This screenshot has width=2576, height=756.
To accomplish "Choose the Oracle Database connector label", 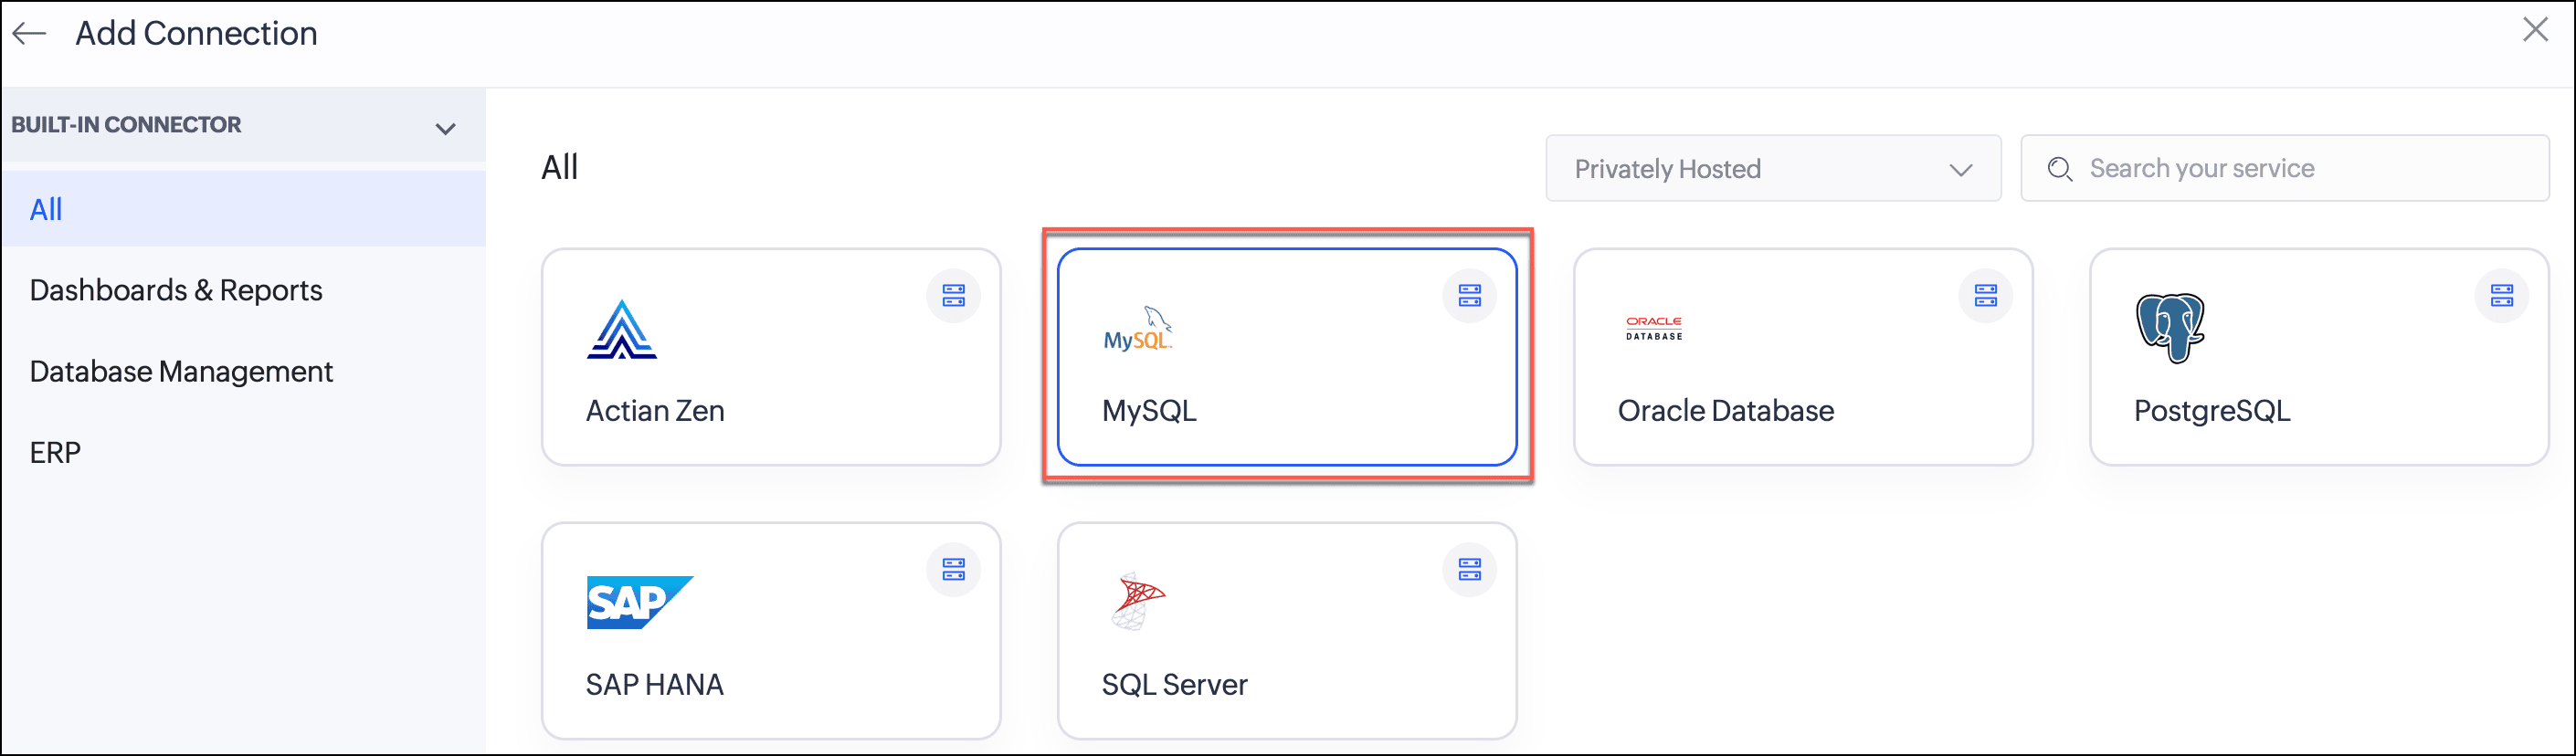I will pos(1726,410).
